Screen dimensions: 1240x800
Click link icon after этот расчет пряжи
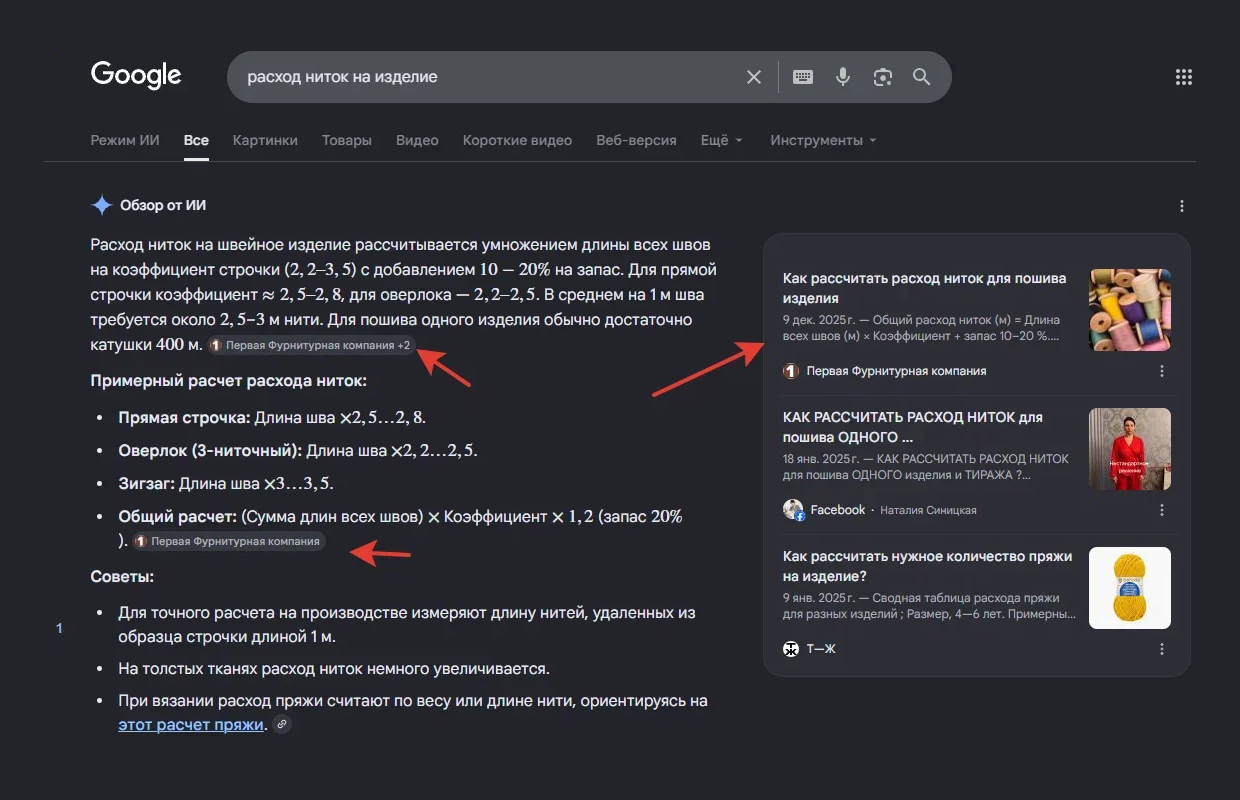282,725
